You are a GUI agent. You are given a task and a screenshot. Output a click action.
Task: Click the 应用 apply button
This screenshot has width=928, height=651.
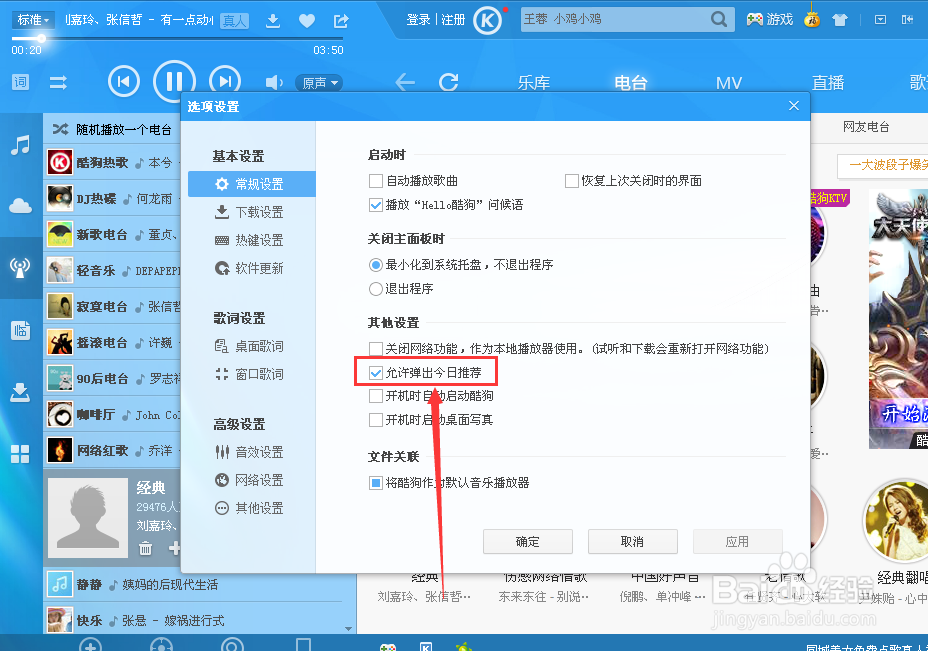click(737, 541)
